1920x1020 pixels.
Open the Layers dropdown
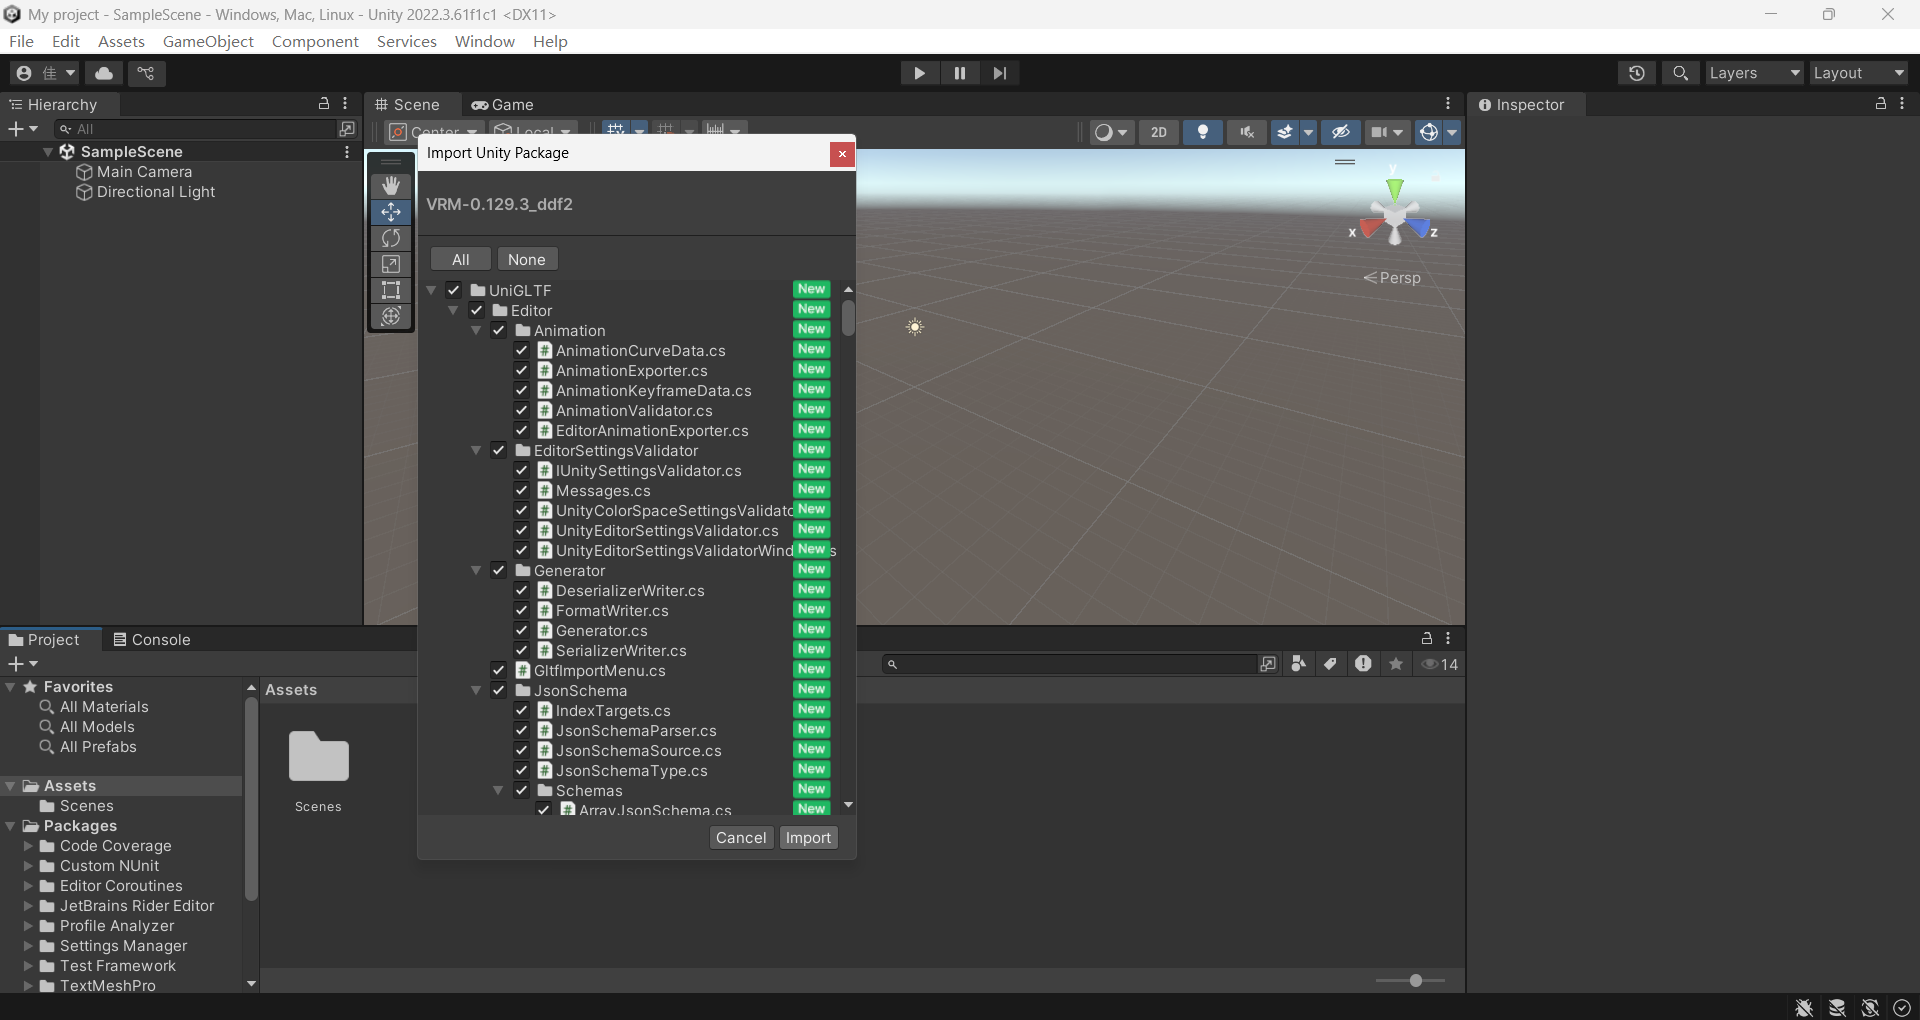(x=1754, y=73)
